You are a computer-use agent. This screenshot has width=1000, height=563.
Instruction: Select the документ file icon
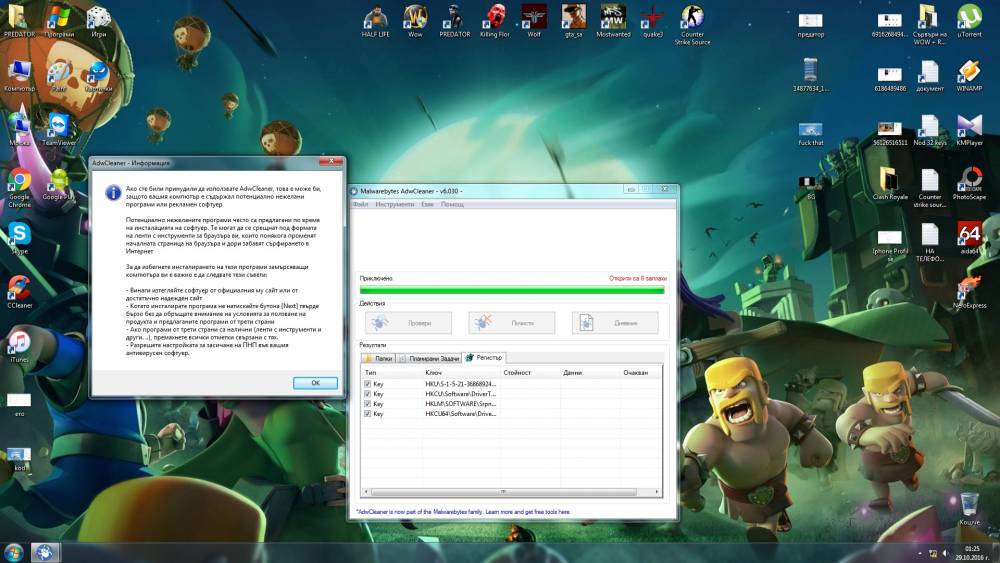(930, 75)
